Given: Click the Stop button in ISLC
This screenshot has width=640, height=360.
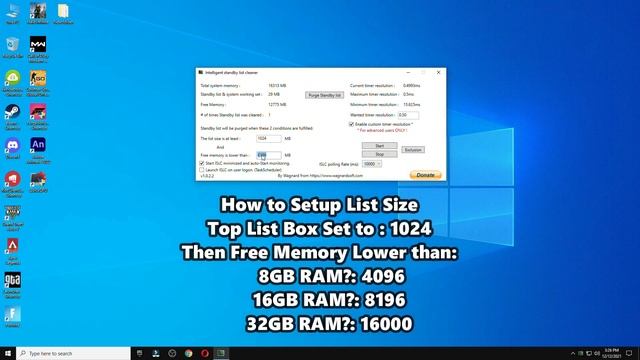Looking at the screenshot, I should [x=380, y=154].
